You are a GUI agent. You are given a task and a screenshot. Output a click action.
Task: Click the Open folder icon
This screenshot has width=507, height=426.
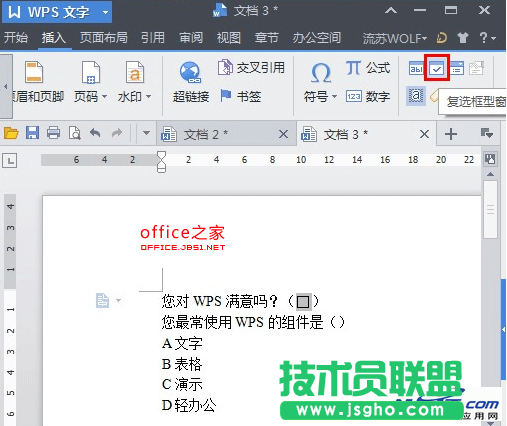[11, 133]
